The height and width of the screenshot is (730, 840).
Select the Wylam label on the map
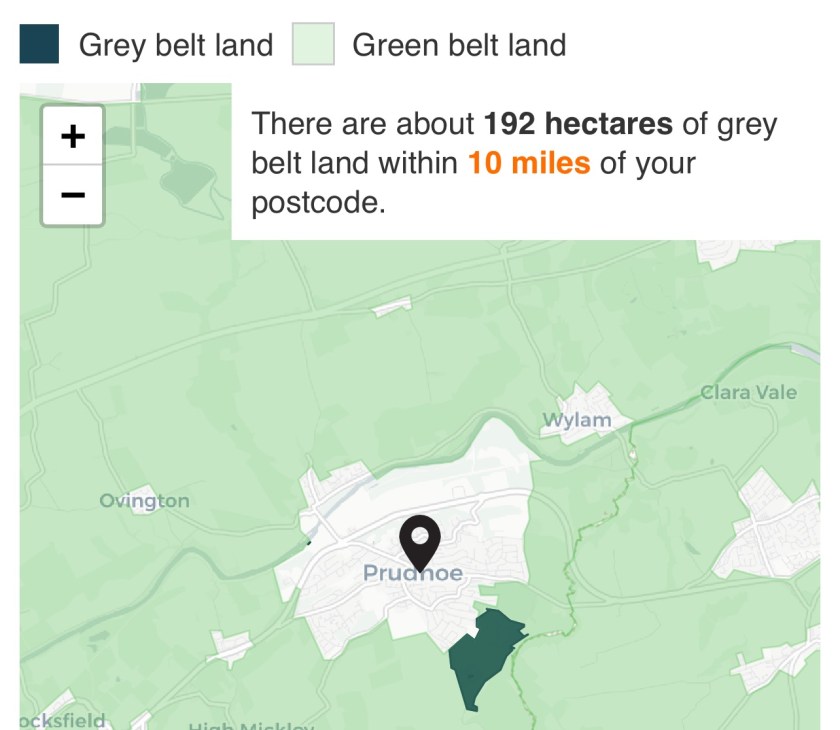click(576, 420)
